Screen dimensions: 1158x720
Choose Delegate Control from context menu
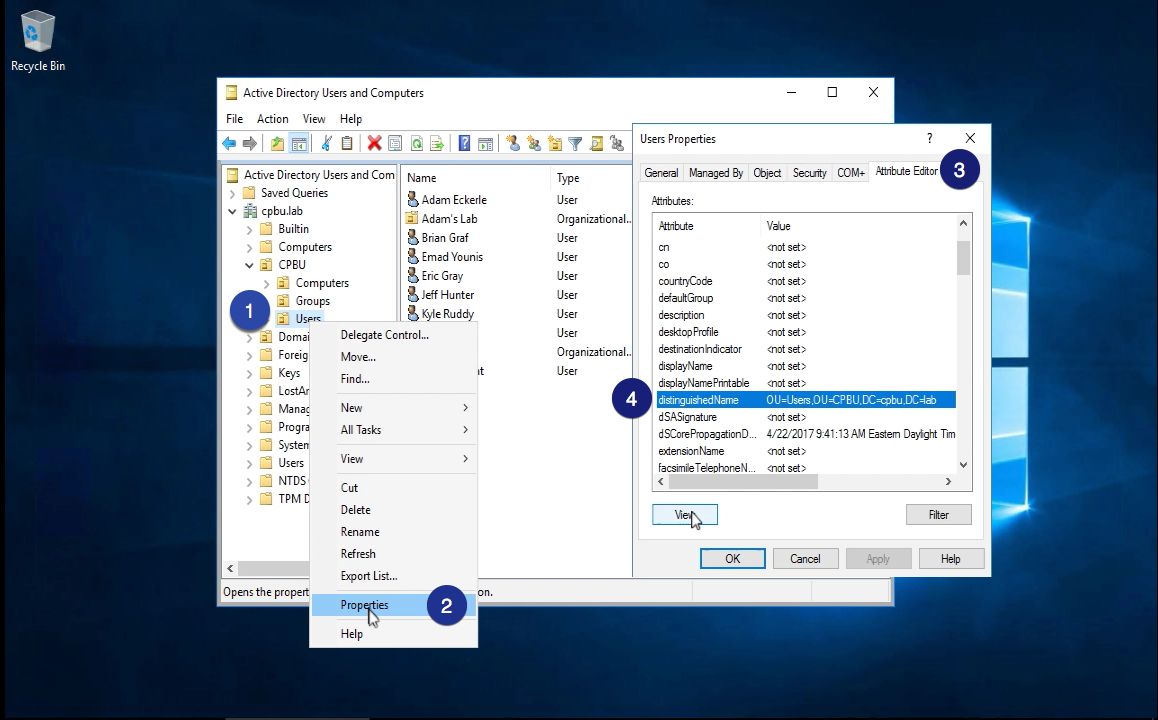[384, 335]
